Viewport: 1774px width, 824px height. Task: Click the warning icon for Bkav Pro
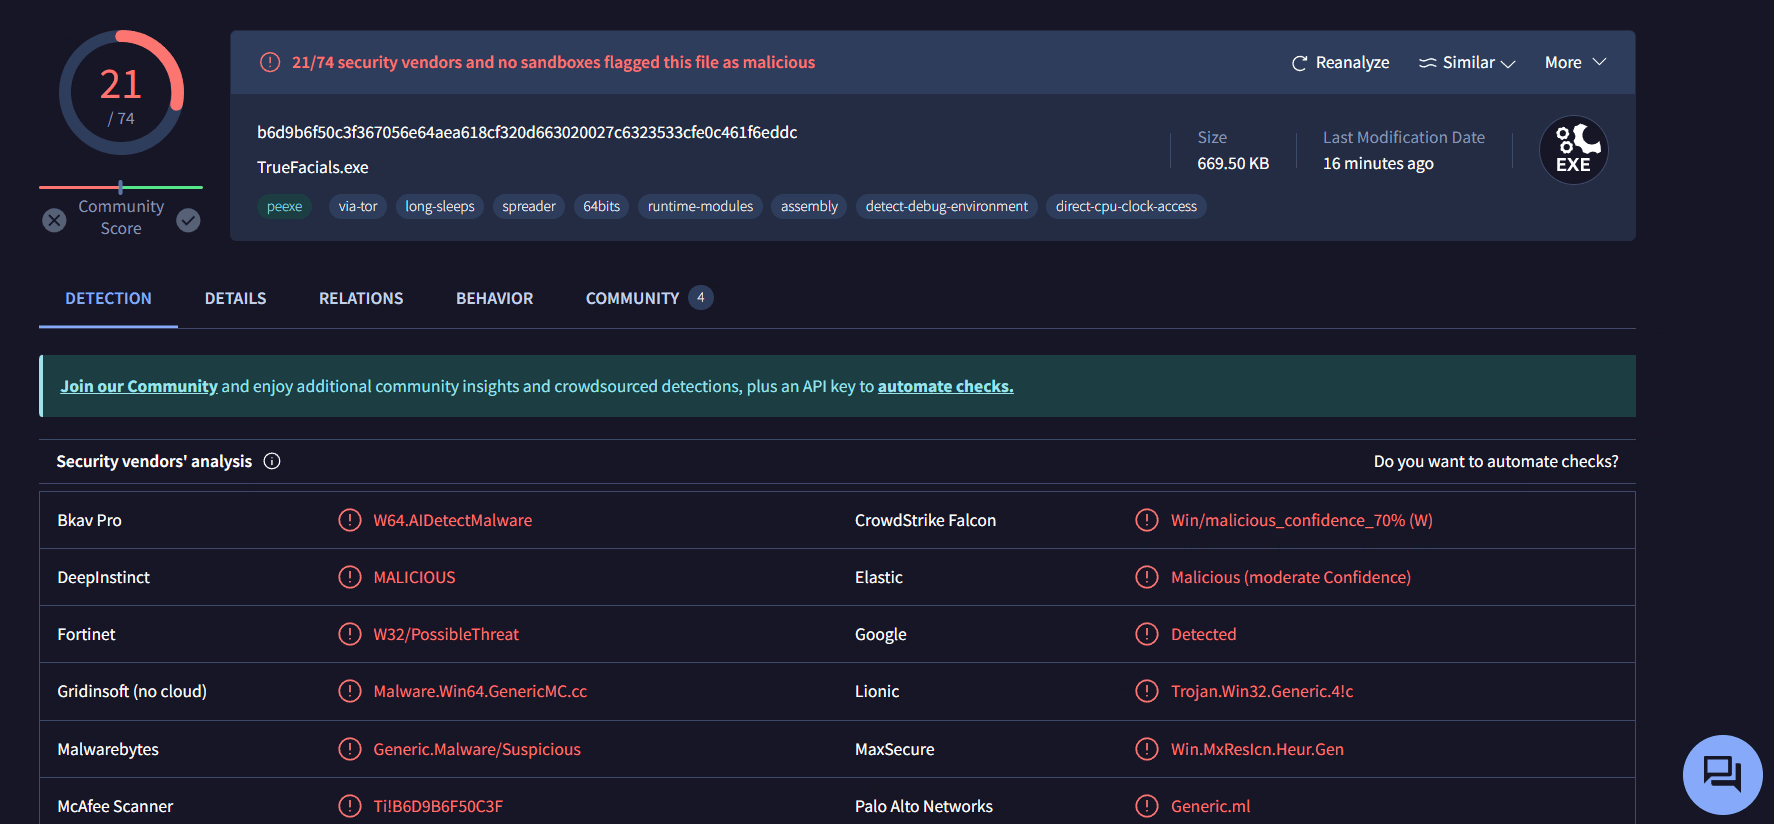[349, 520]
